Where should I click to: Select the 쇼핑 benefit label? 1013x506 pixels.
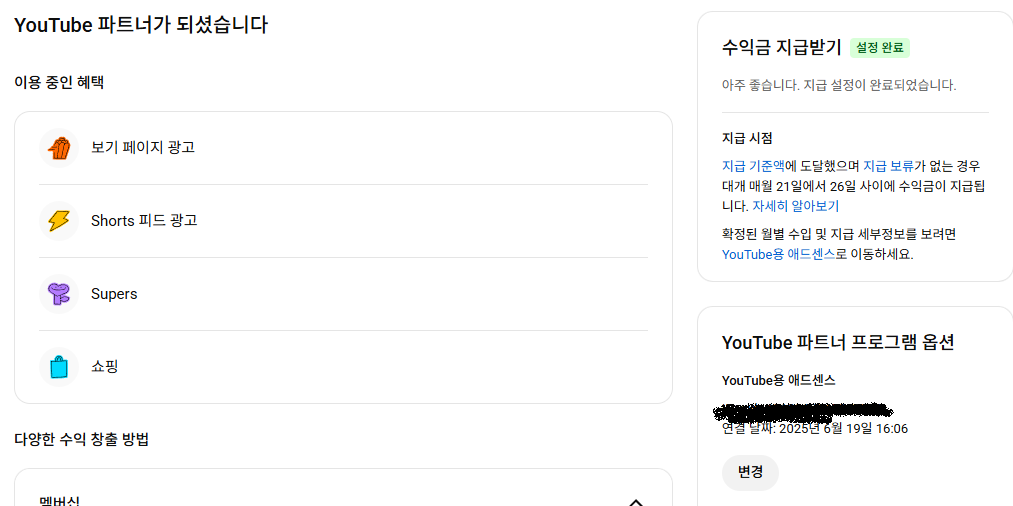[105, 367]
